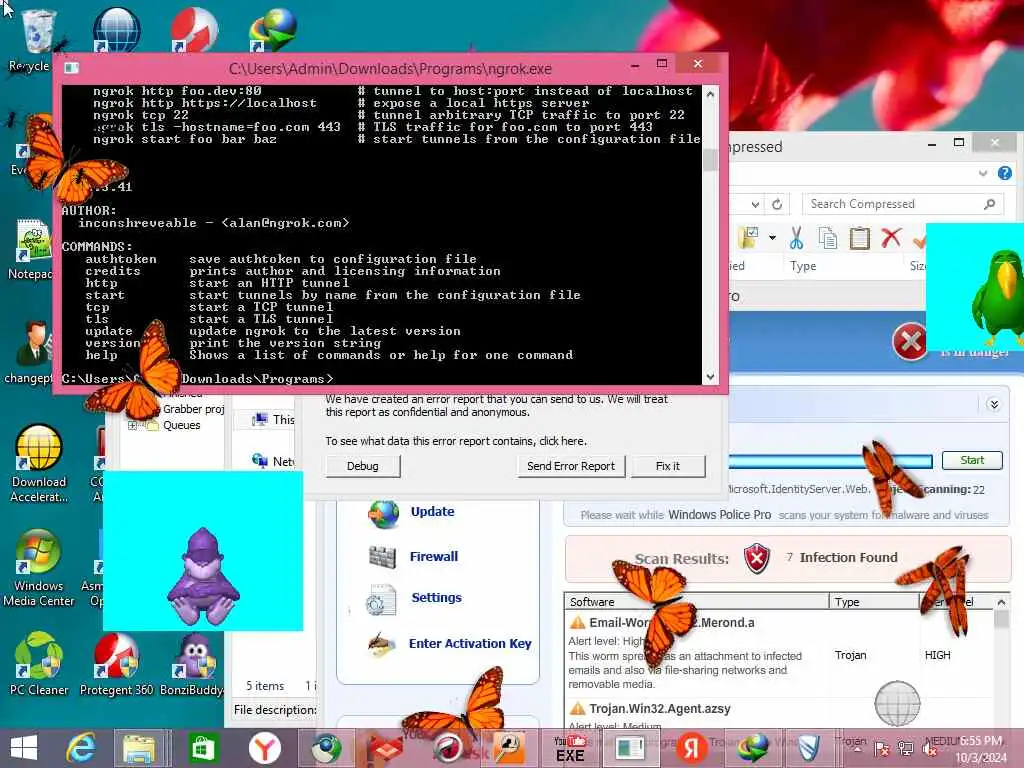1024x768 pixels.
Task: Click the Software column header in scan results
Action: point(696,601)
